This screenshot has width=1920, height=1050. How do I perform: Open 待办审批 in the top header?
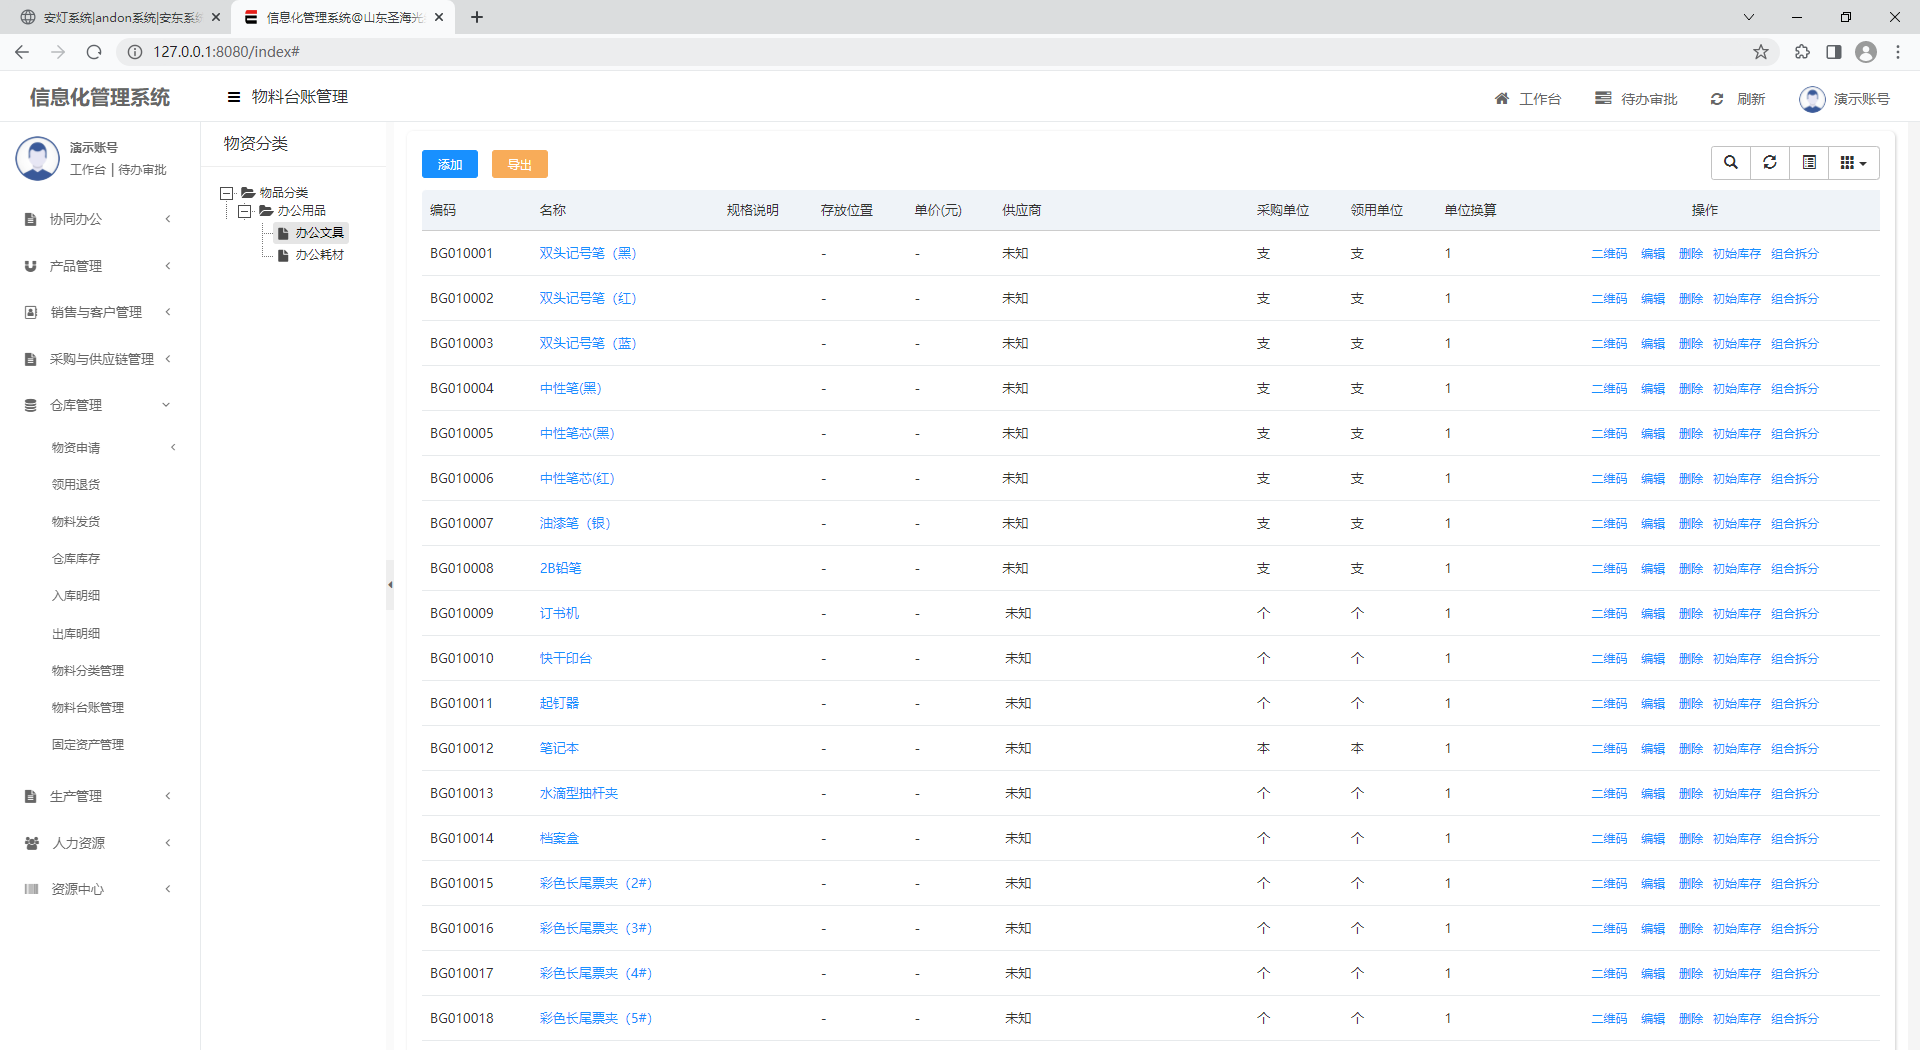[x=1636, y=99]
